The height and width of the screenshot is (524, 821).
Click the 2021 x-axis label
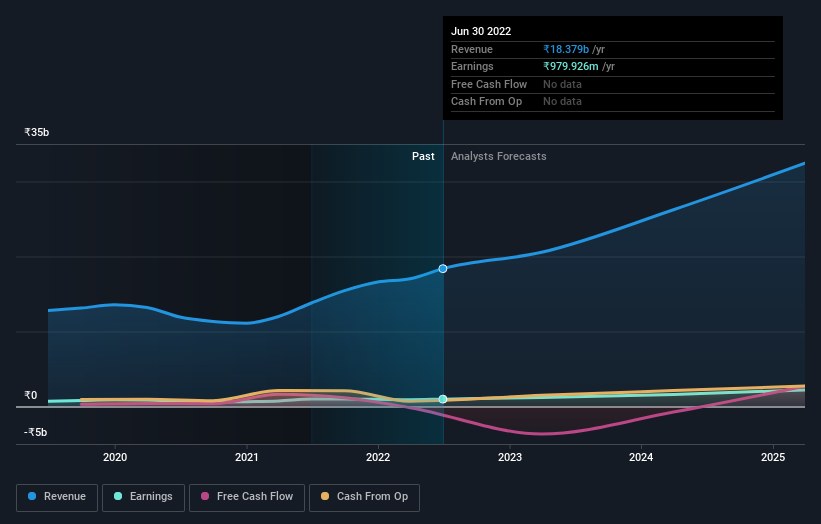pos(247,457)
